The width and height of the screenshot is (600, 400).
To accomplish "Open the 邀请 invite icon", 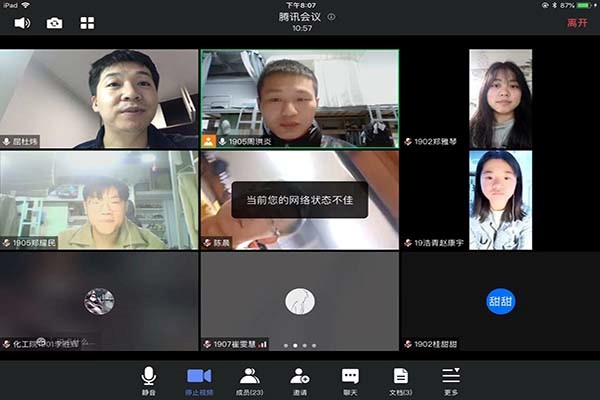I will click(x=299, y=379).
